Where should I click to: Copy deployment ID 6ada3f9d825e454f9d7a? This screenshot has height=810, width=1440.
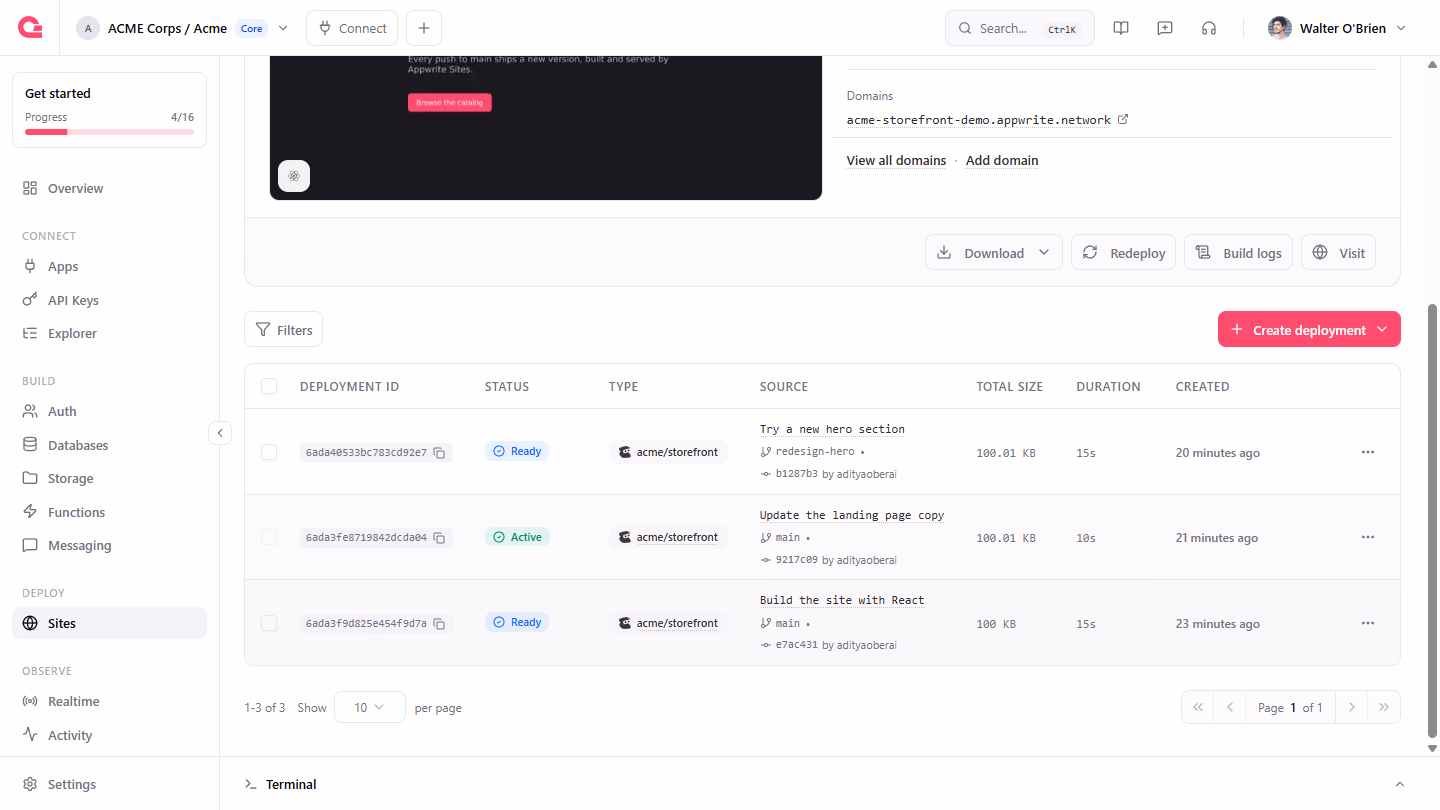coord(439,624)
